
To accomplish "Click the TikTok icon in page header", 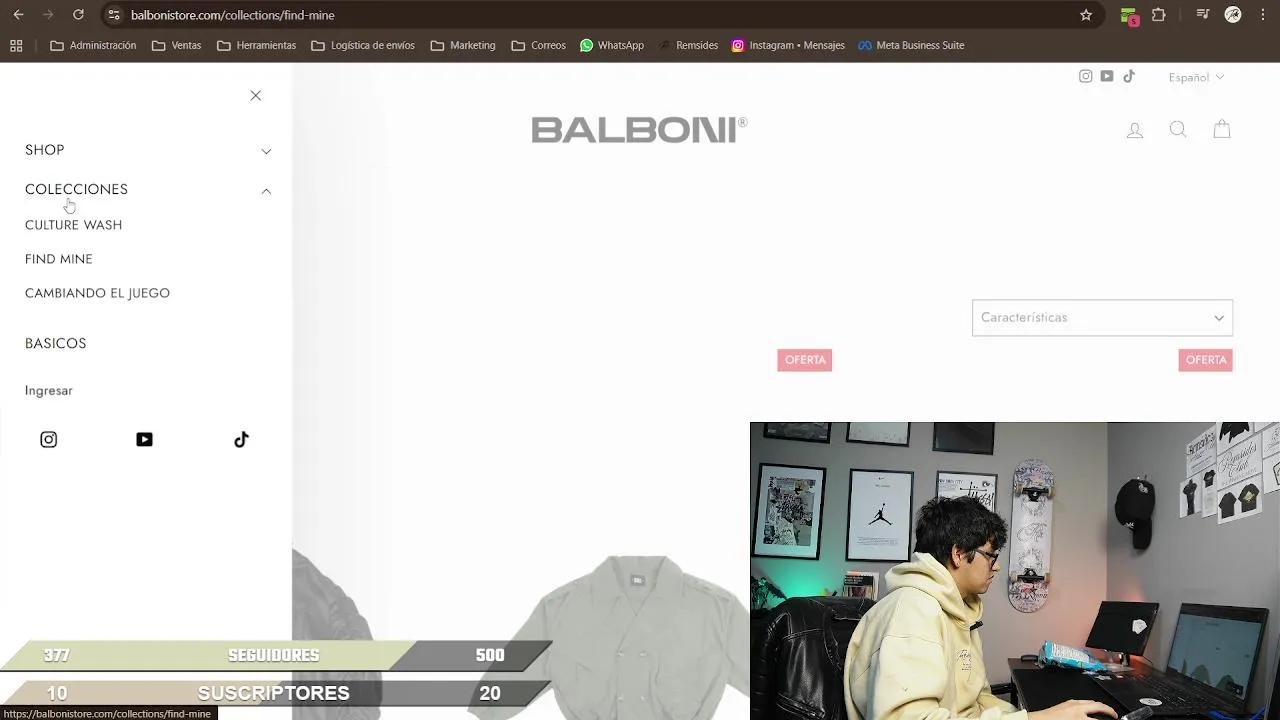I will pyautogui.click(x=1129, y=77).
